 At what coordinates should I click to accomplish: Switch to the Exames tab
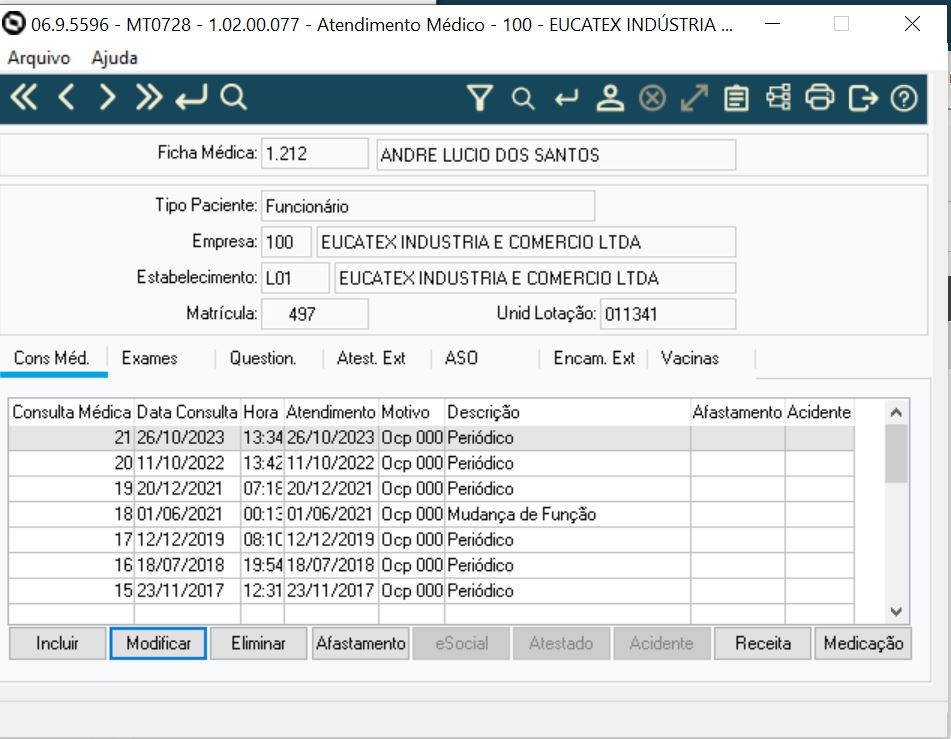149,358
